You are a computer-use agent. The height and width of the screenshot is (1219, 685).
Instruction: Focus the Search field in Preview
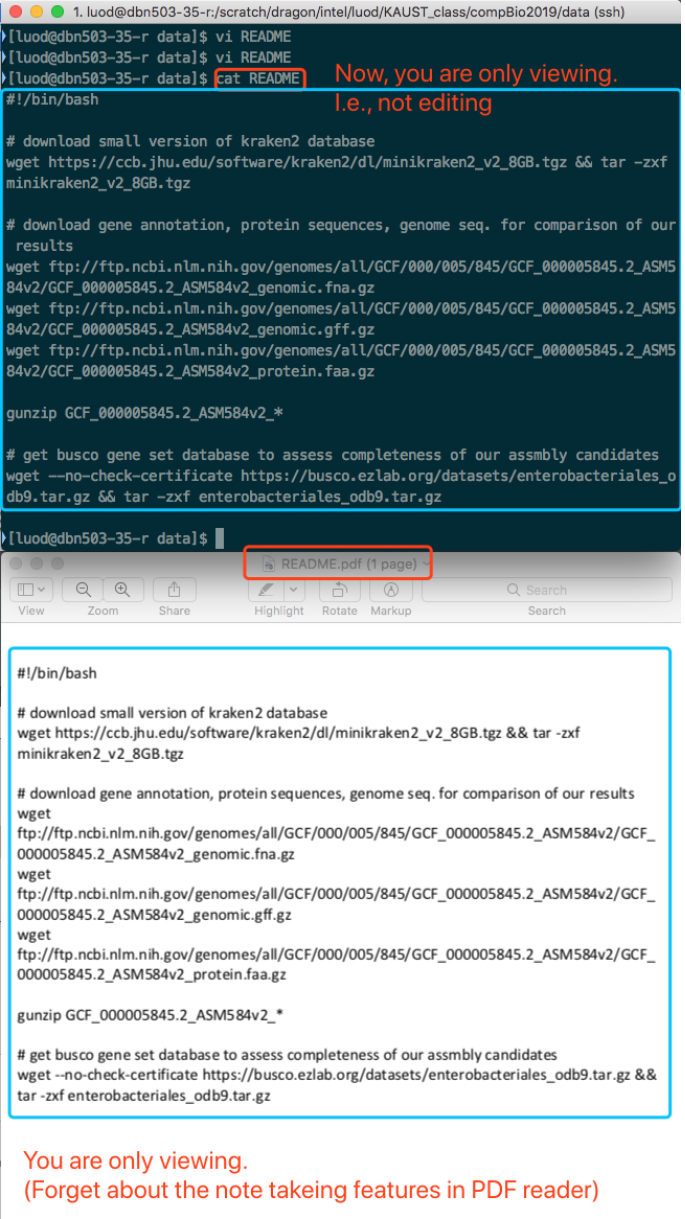[x=547, y=590]
